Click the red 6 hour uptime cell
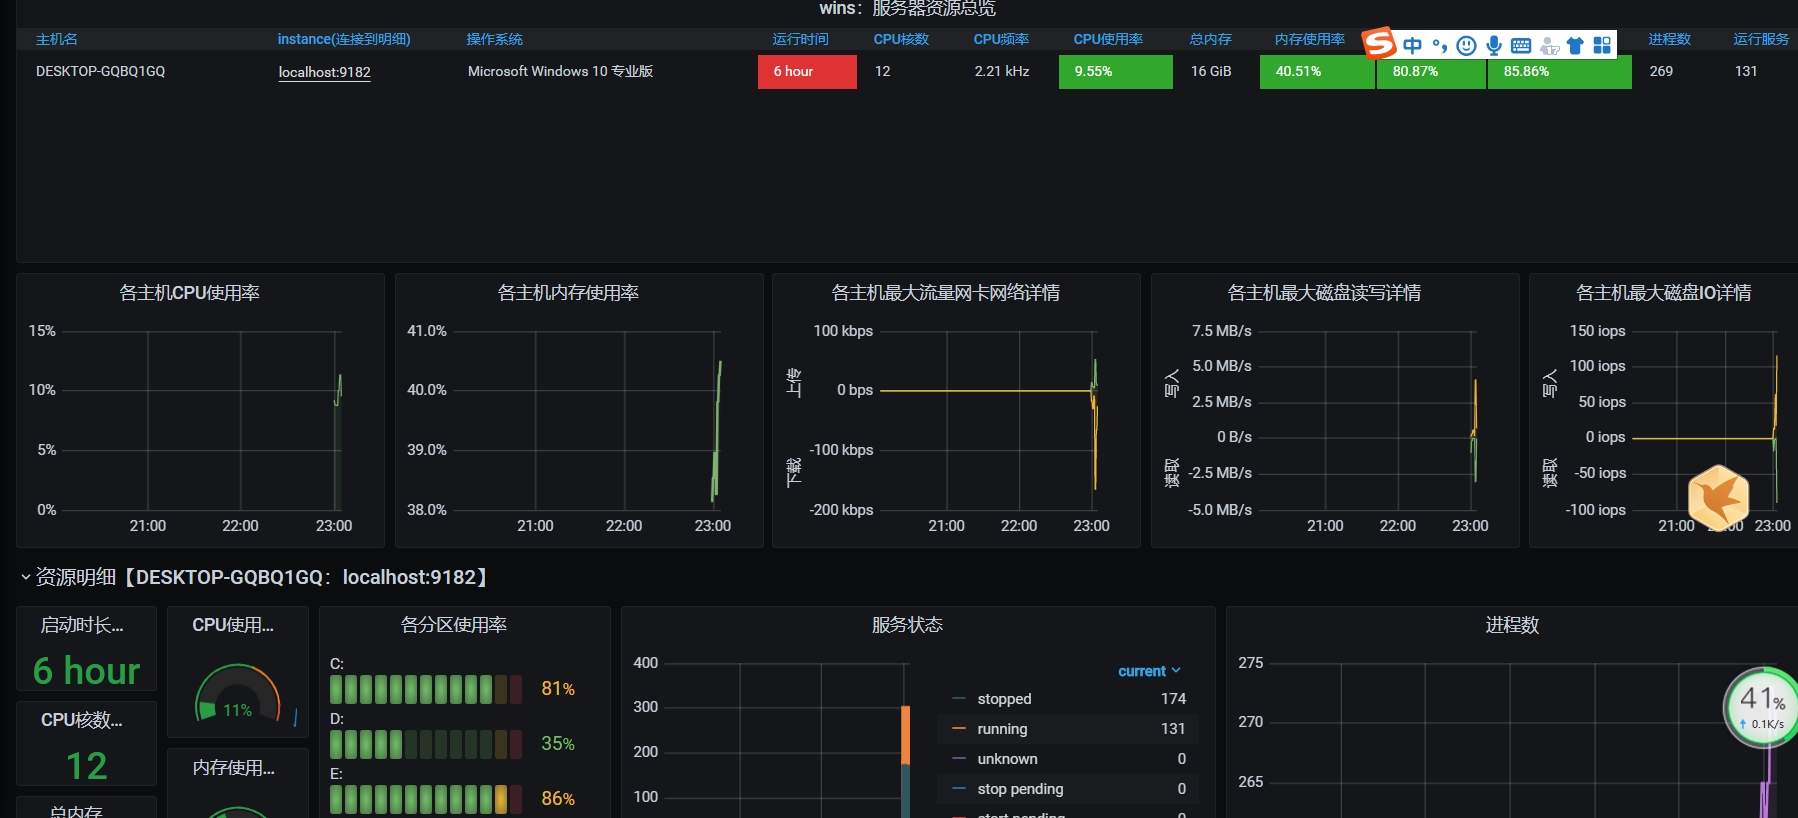1798x818 pixels. (807, 72)
